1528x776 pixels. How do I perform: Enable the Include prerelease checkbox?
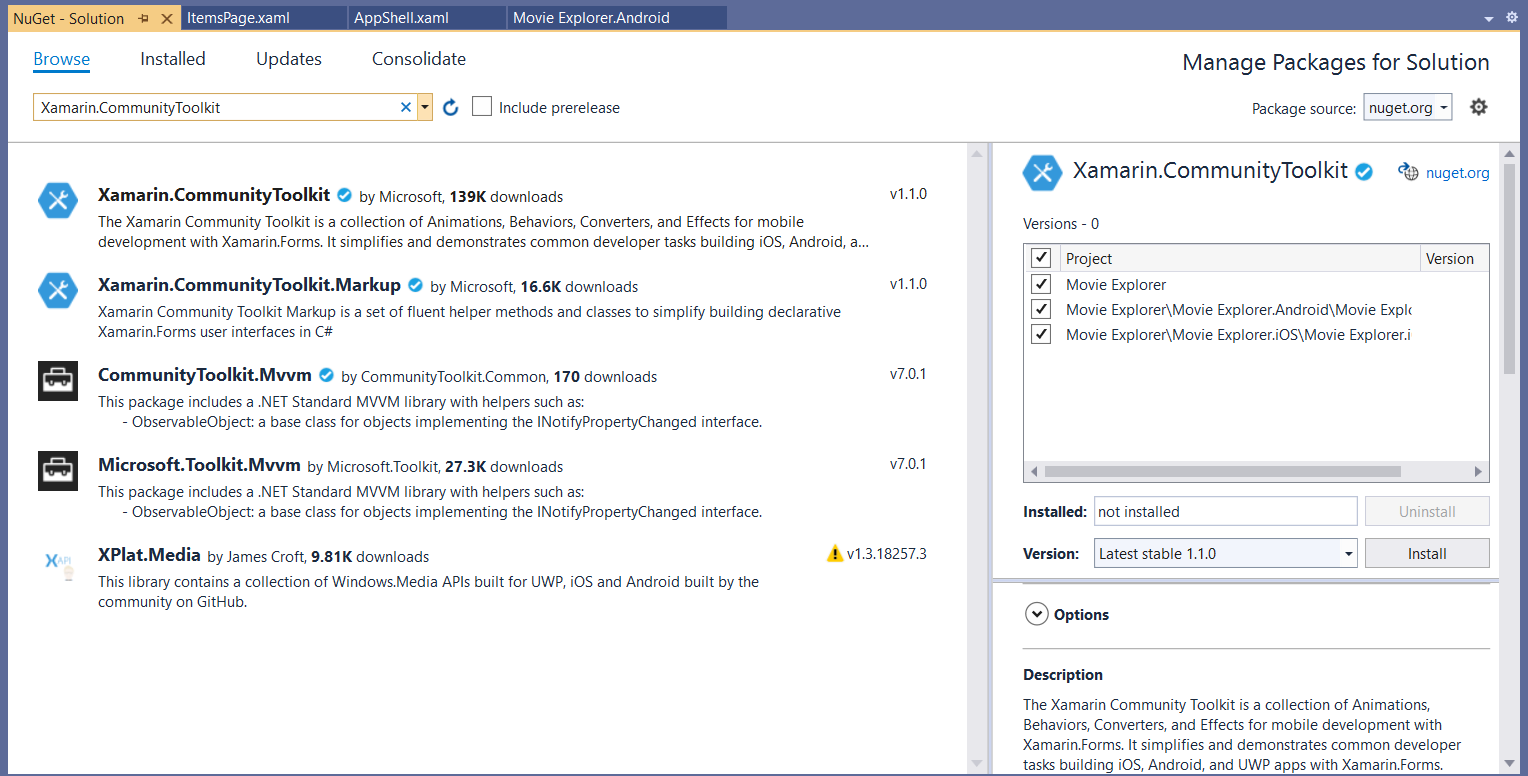click(x=482, y=107)
